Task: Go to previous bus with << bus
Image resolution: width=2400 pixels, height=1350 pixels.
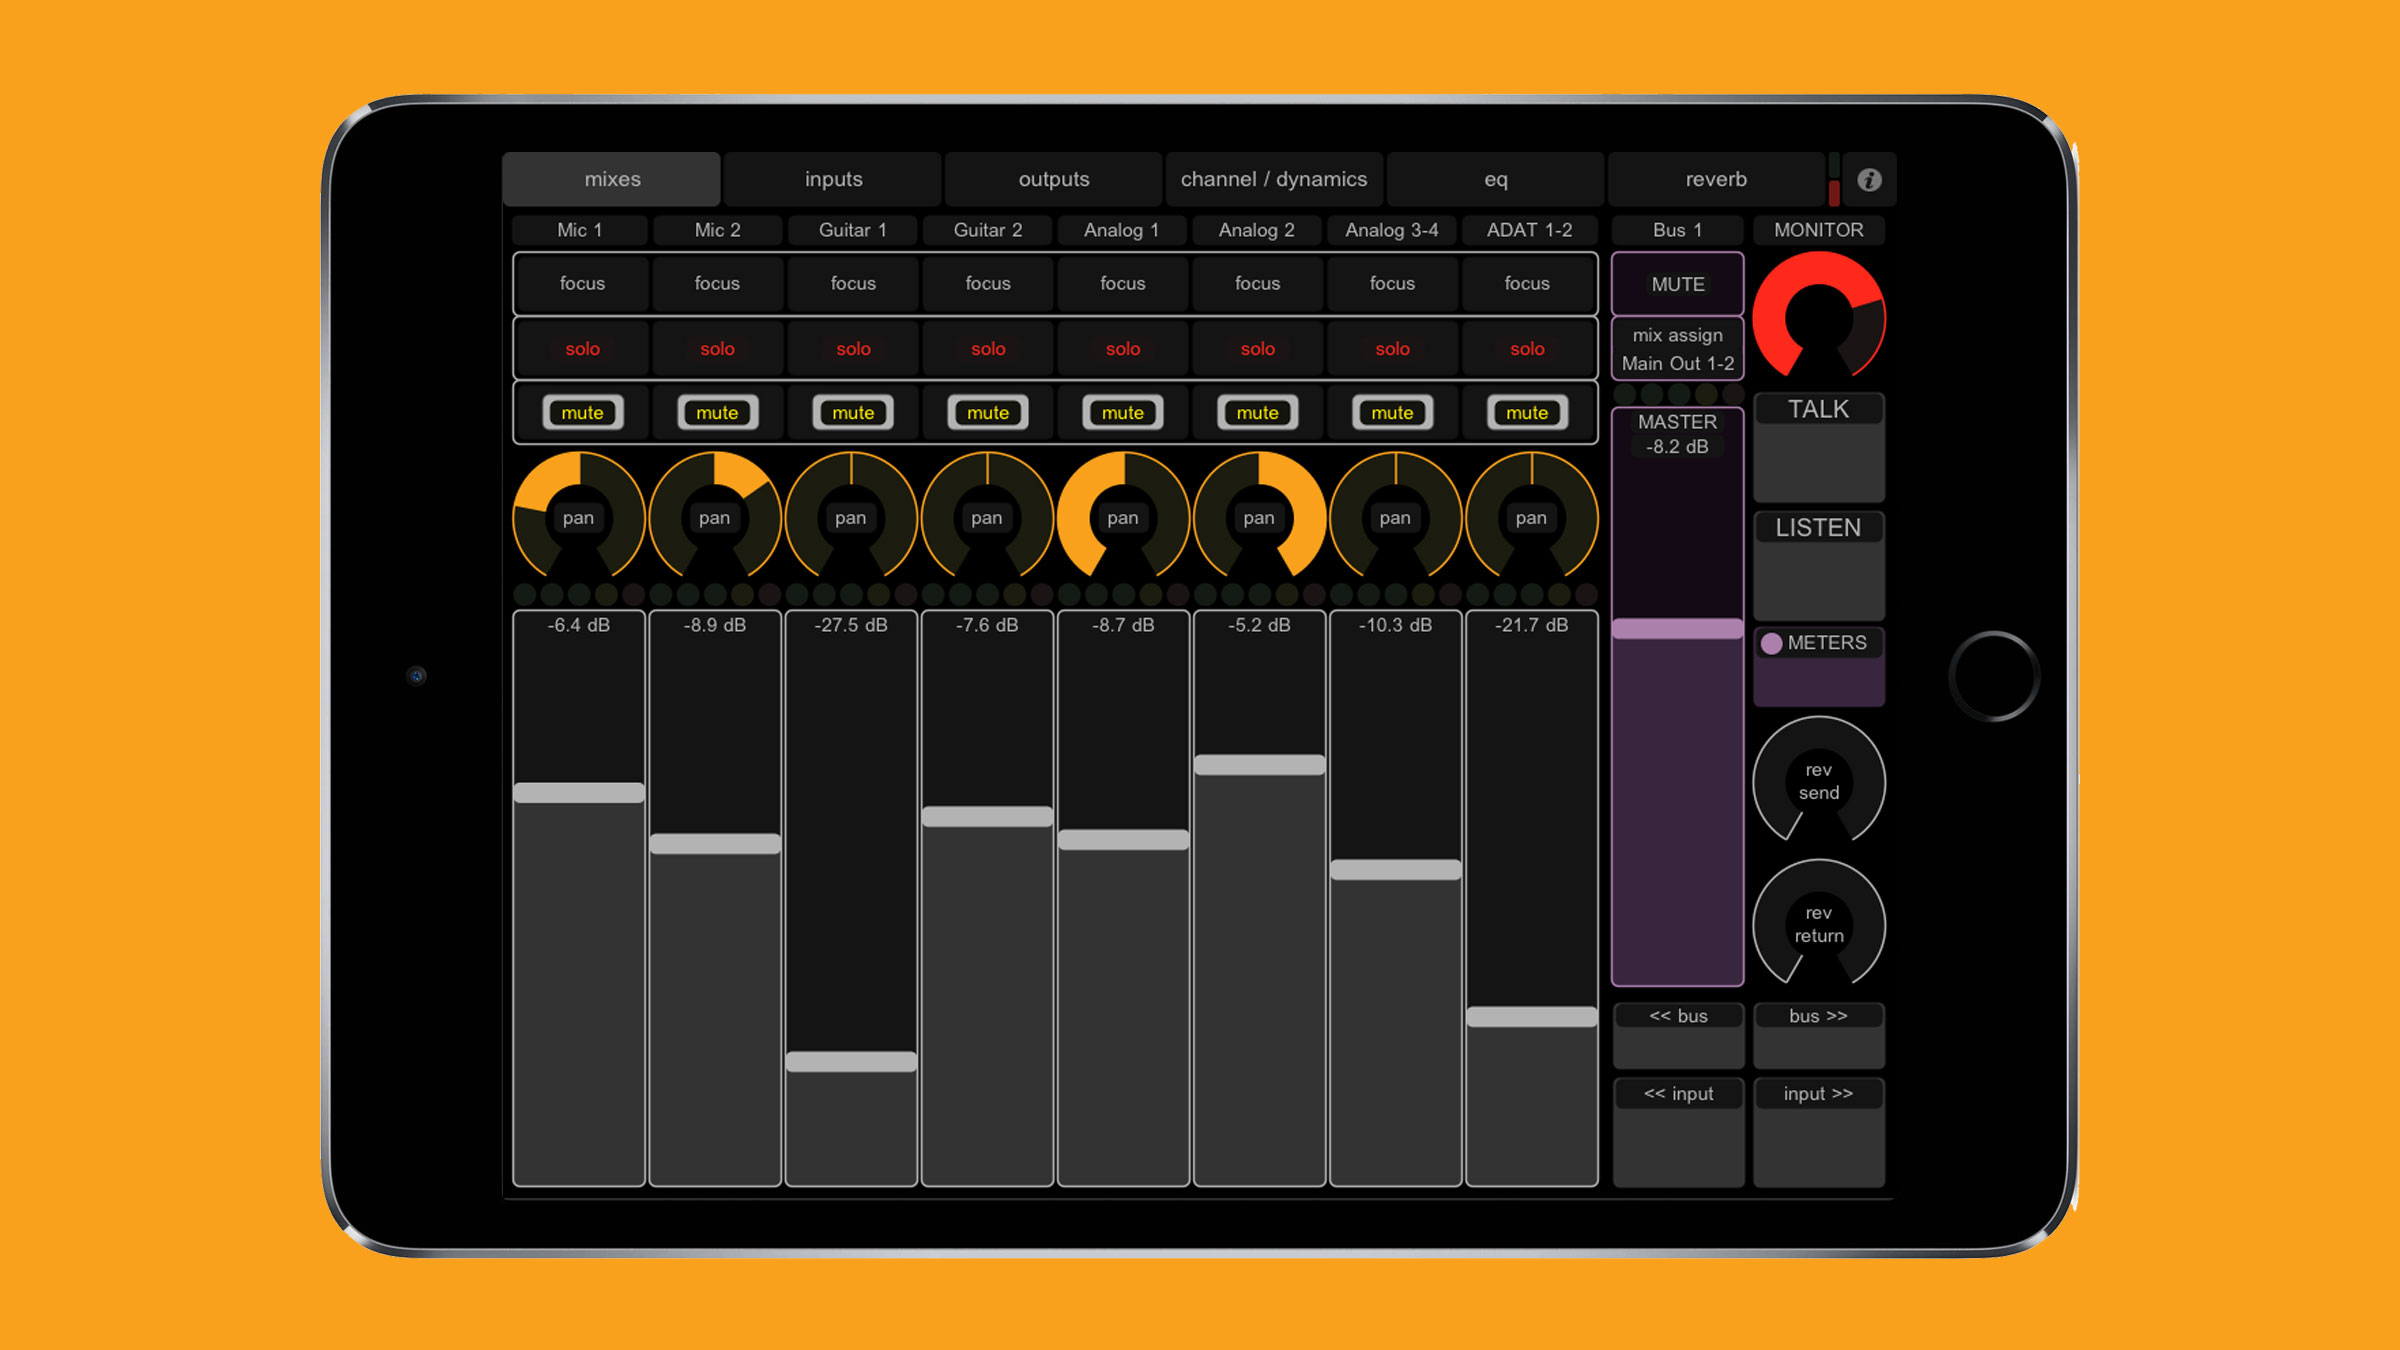Action: pyautogui.click(x=1679, y=1035)
